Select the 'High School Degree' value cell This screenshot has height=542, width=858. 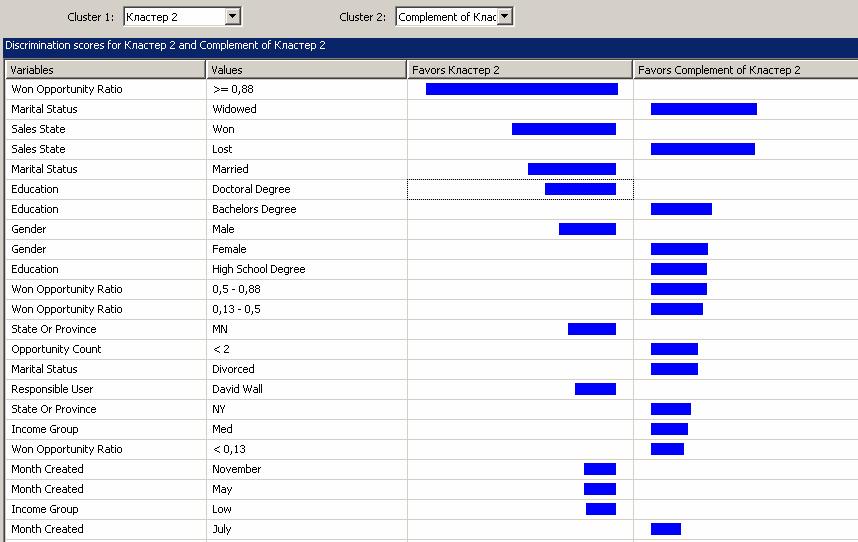(x=307, y=269)
